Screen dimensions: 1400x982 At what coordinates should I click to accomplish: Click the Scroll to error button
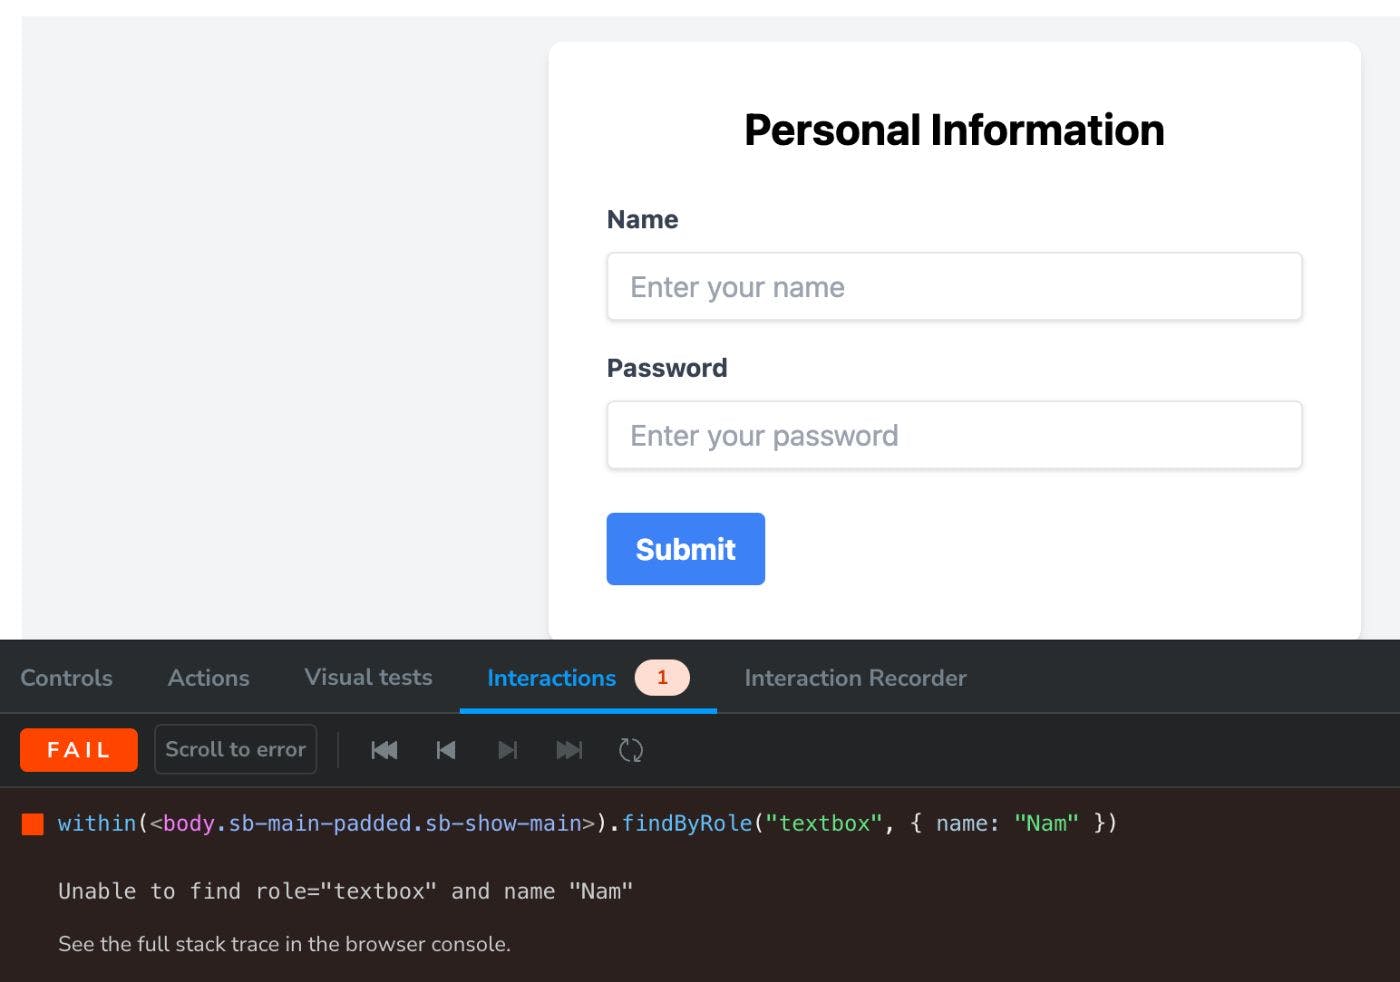(x=235, y=750)
